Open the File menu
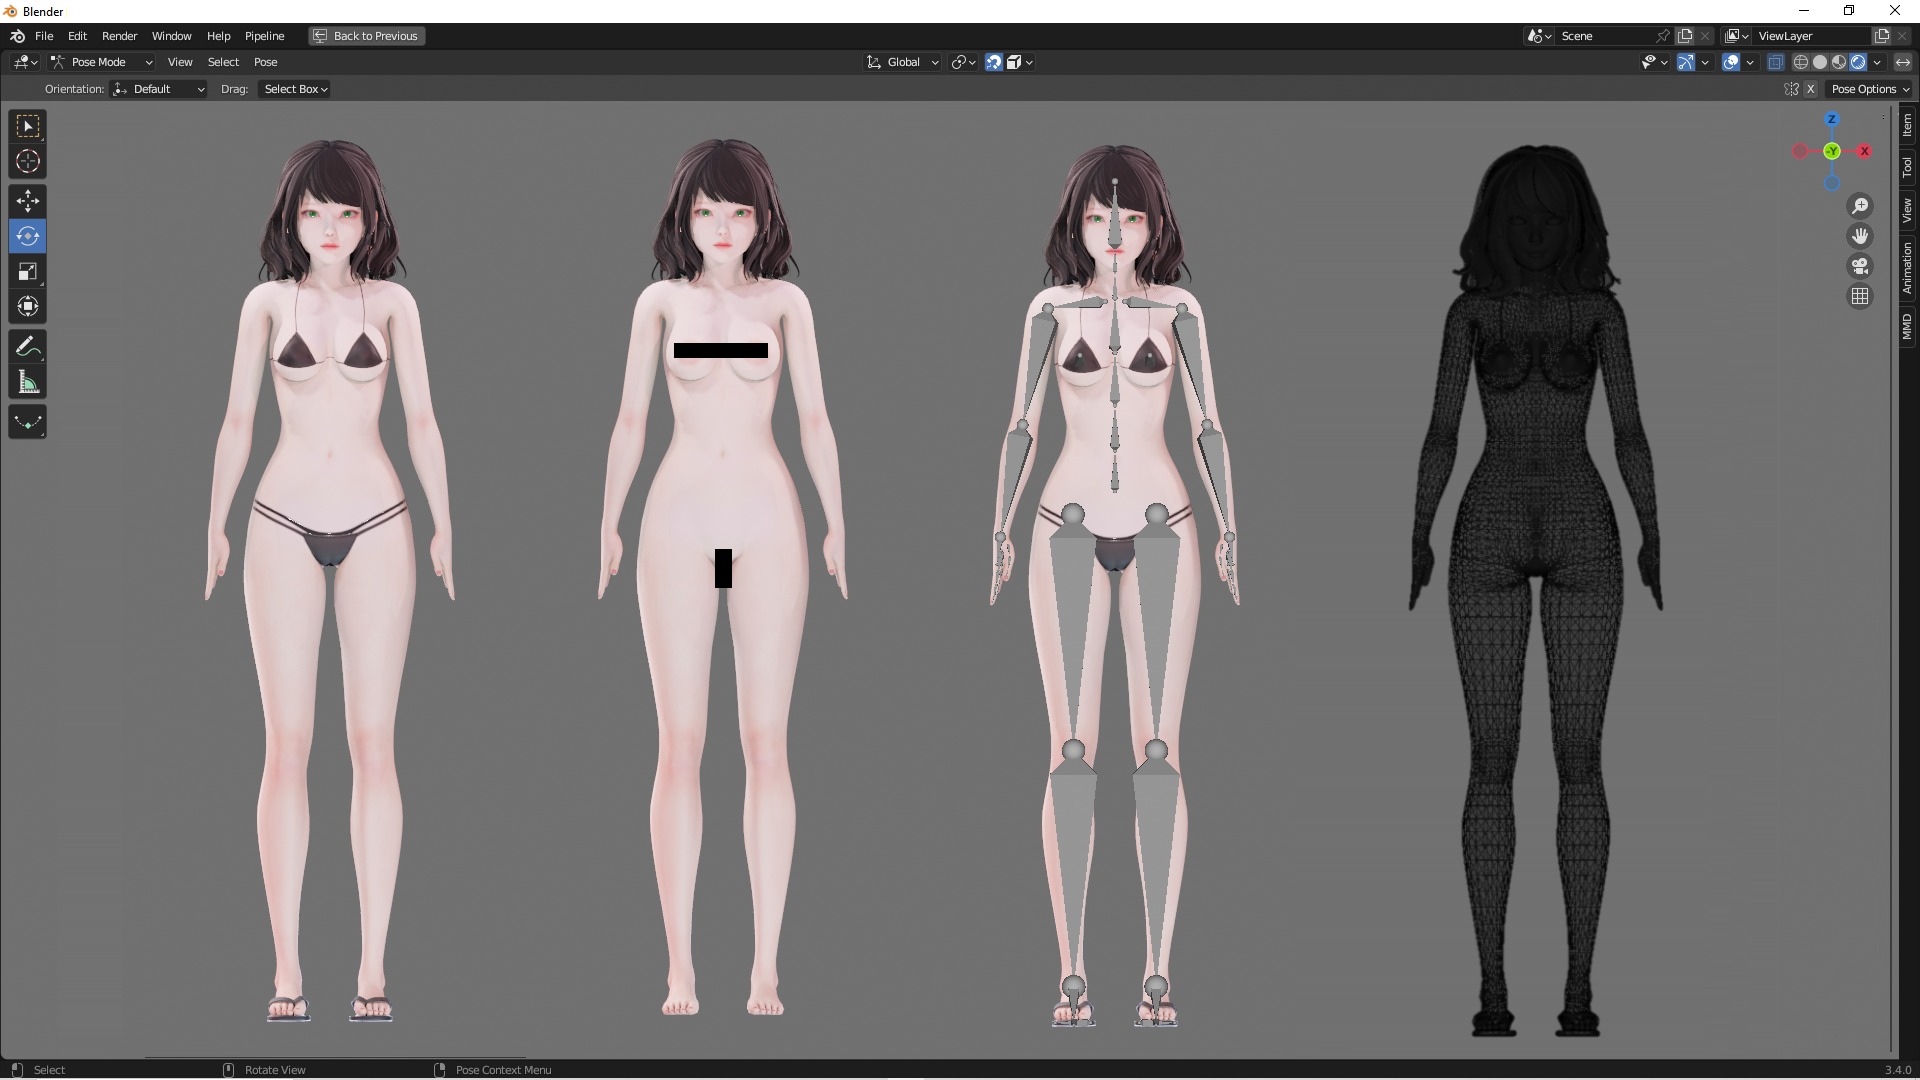1920x1080 pixels. pyautogui.click(x=44, y=36)
